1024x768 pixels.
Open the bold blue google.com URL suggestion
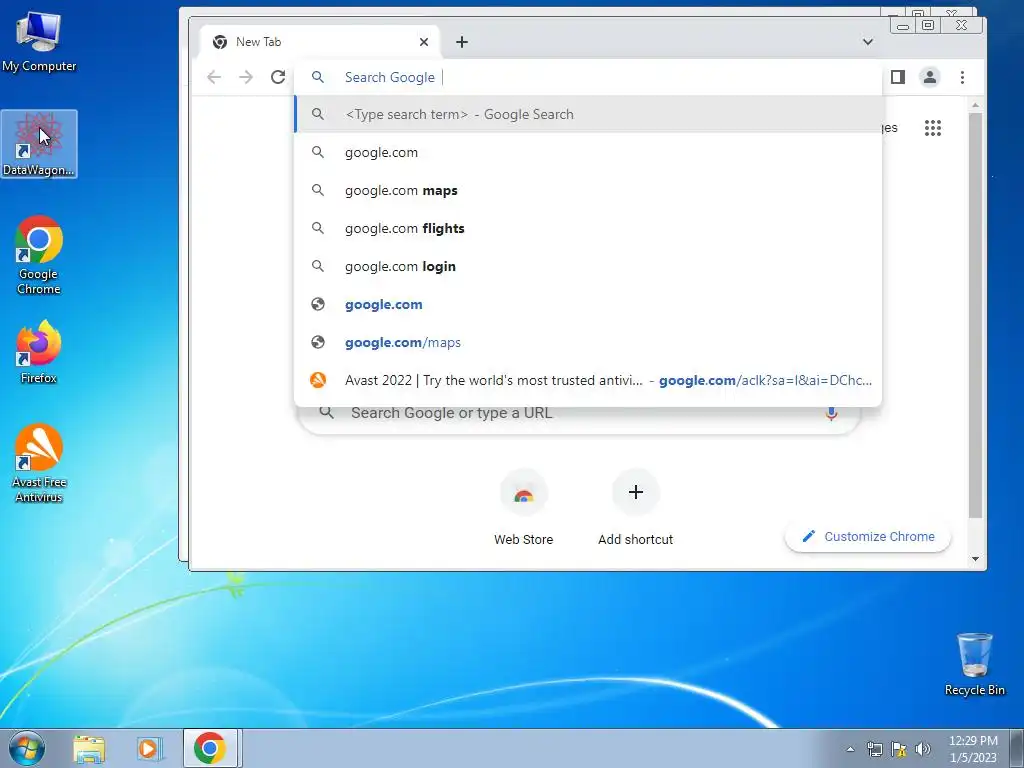588,304
